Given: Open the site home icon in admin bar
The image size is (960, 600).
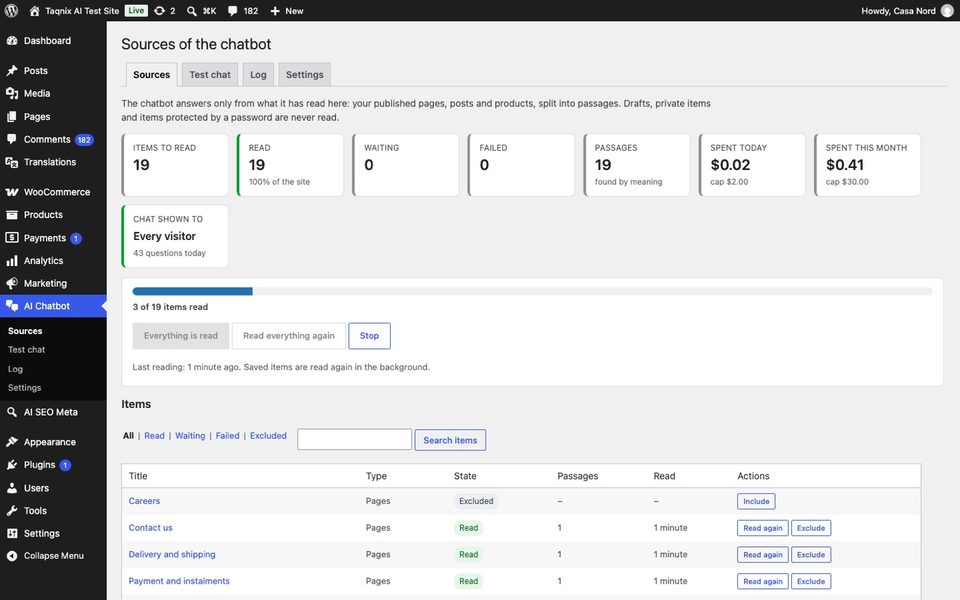Looking at the screenshot, I should (34, 11).
